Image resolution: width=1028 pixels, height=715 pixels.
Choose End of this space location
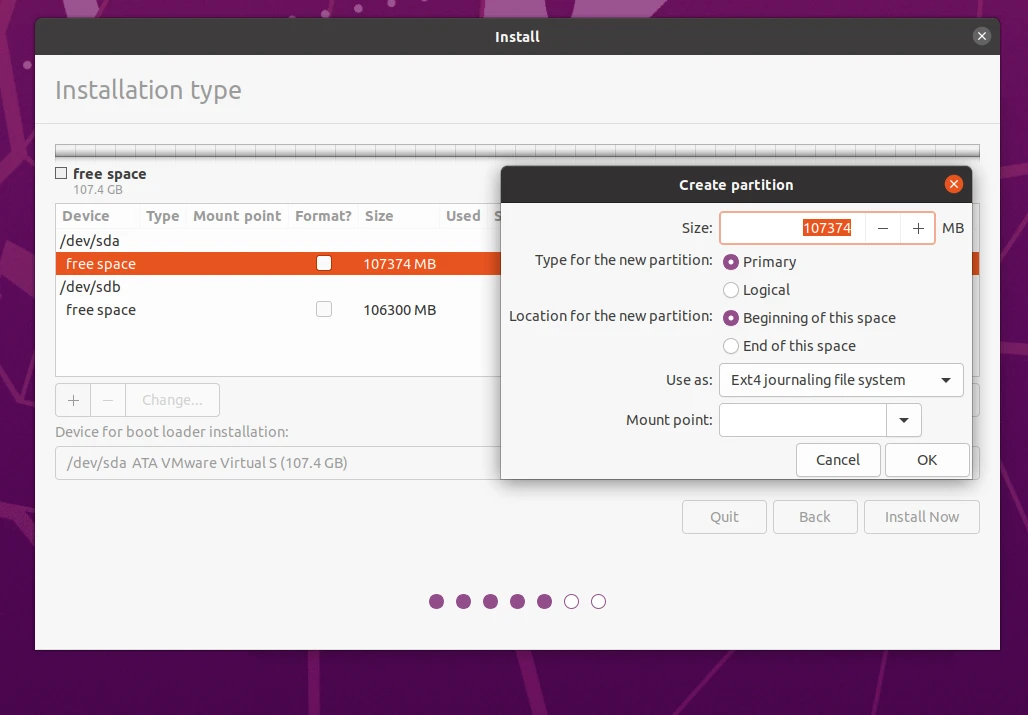pos(731,346)
